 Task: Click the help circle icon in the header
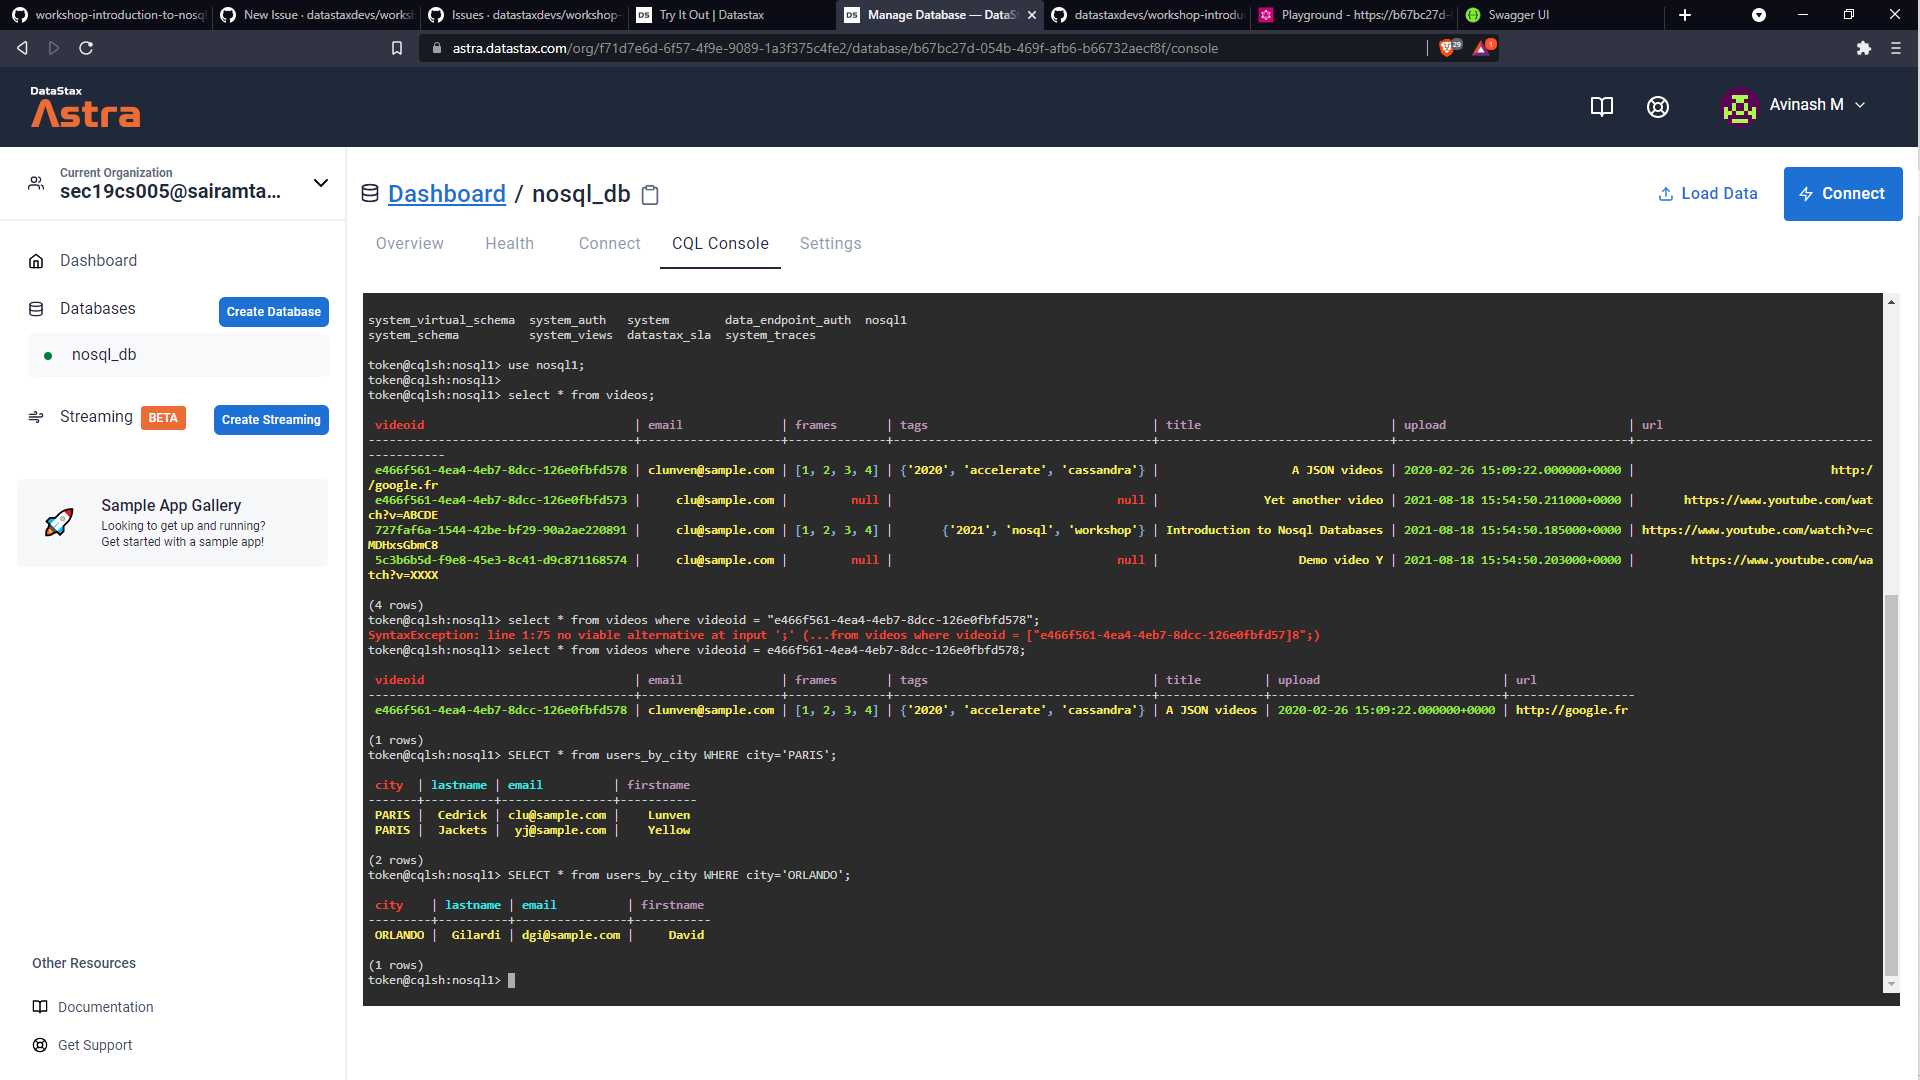(1657, 107)
